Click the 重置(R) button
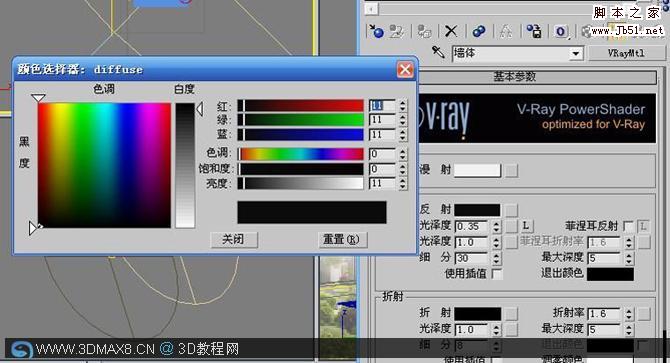This screenshot has height=363, width=670. click(342, 240)
